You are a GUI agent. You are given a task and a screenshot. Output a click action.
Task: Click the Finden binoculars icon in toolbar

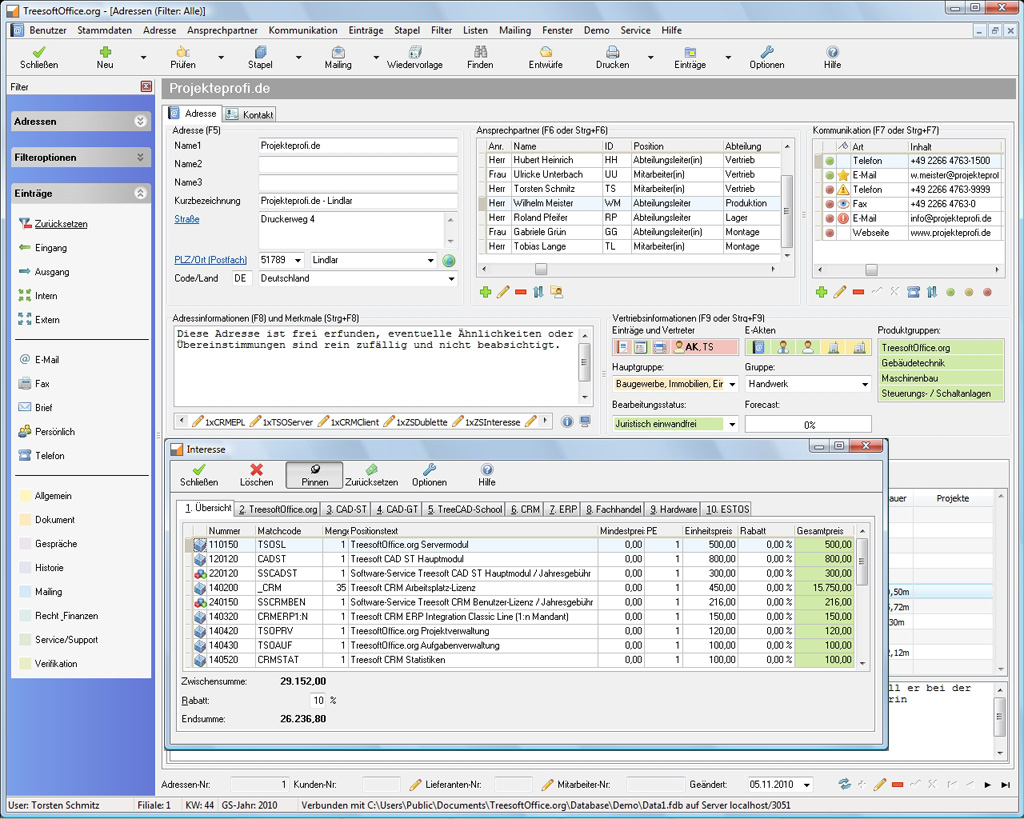click(x=480, y=52)
